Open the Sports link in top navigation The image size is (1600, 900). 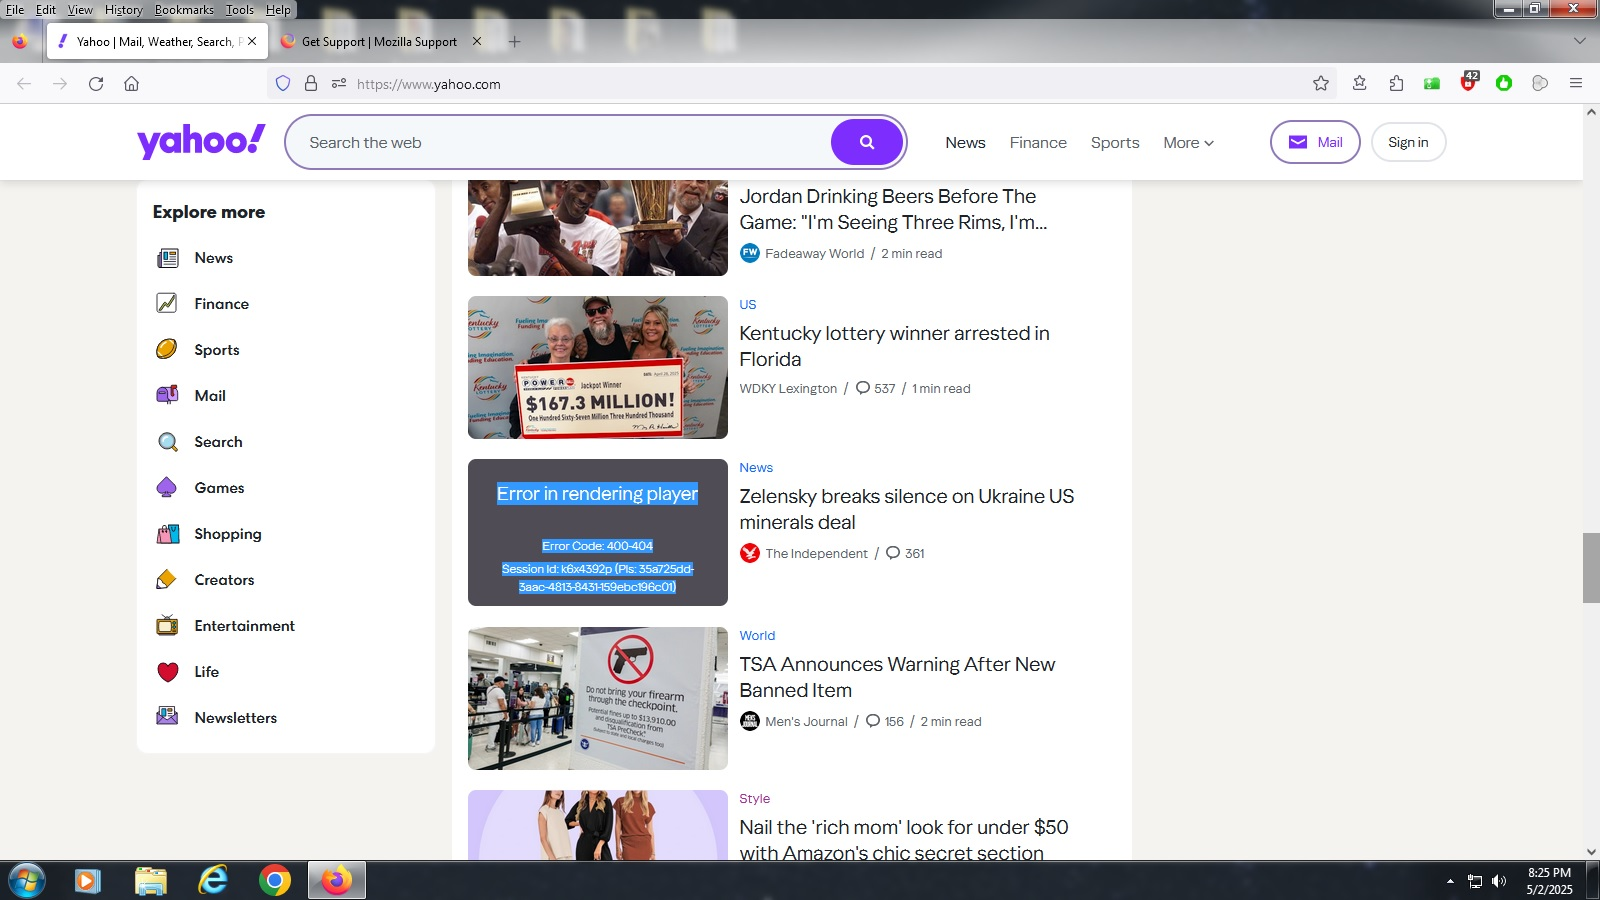pos(1115,143)
